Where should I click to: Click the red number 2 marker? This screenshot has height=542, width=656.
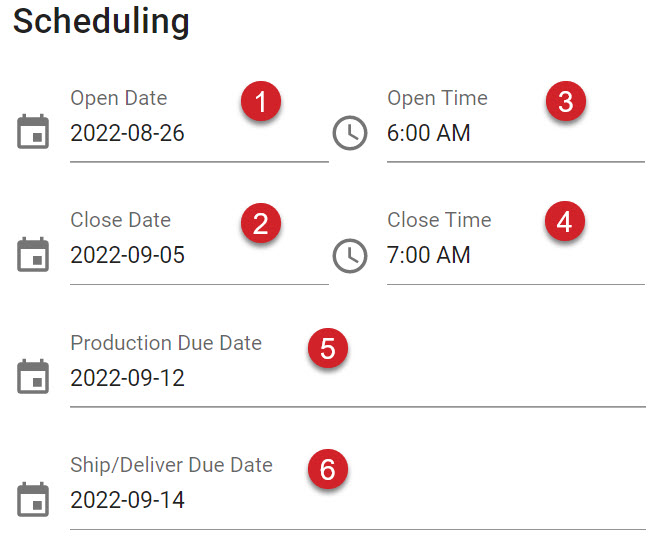pos(261,223)
